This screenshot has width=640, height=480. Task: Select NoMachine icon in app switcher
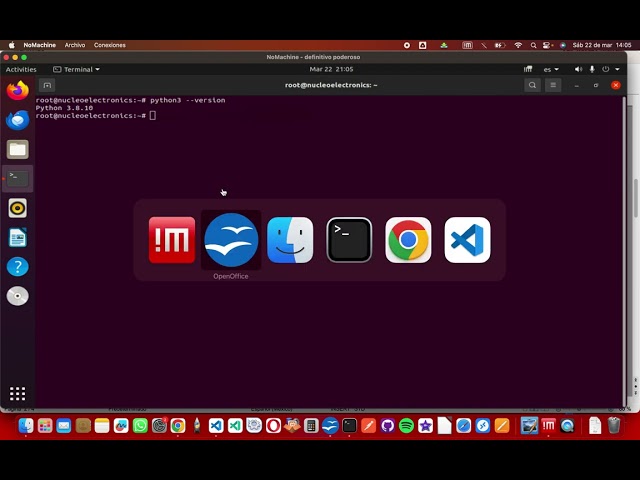coord(172,240)
